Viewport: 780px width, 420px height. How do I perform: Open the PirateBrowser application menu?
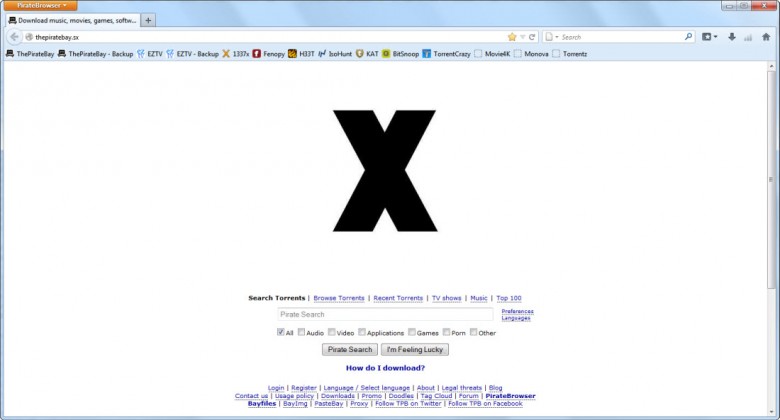click(40, 5)
